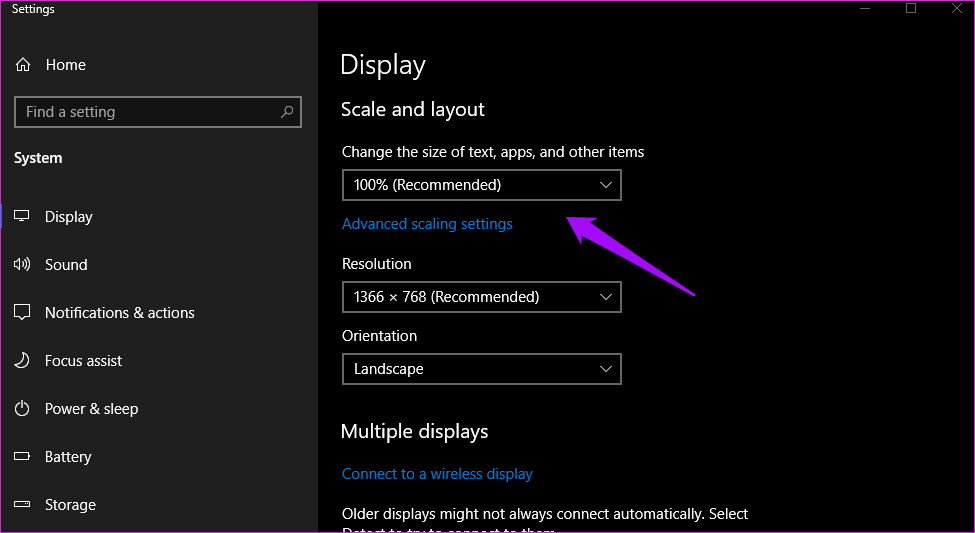This screenshot has width=975, height=533.
Task: Open the Landscape orientation dropdown
Action: [482, 369]
